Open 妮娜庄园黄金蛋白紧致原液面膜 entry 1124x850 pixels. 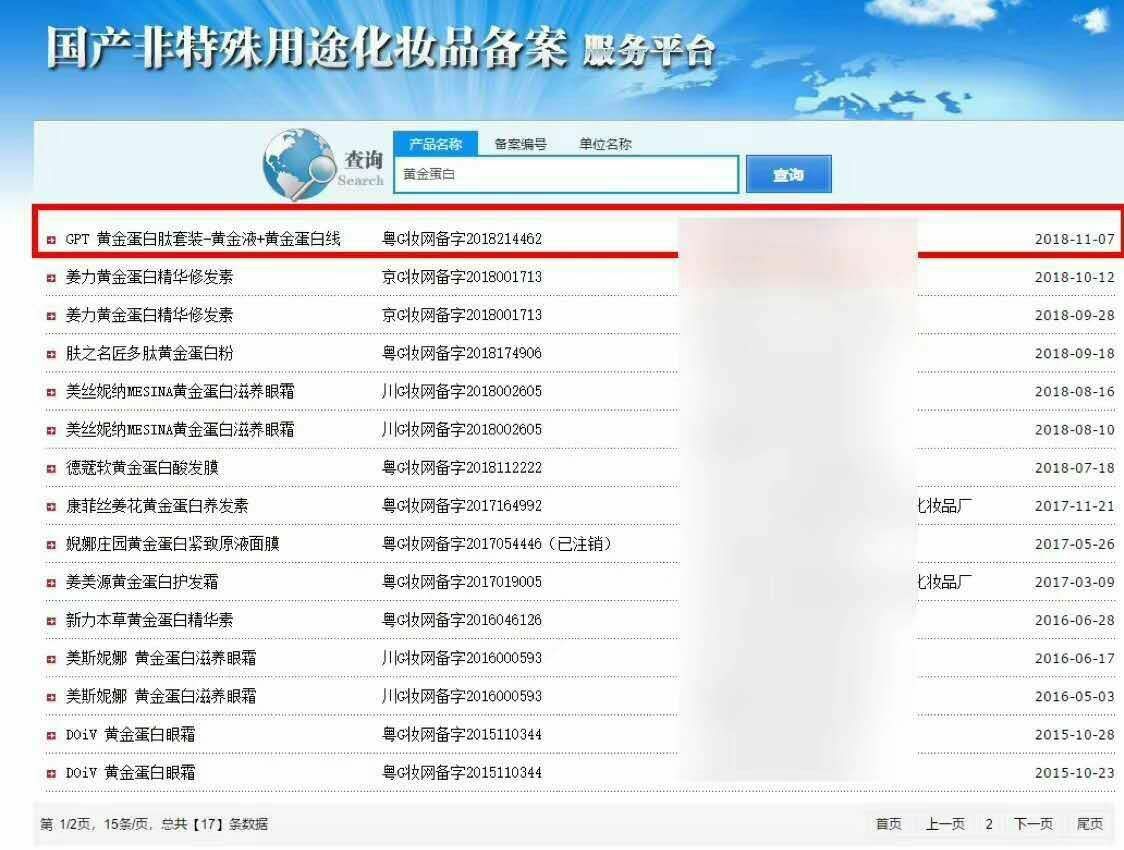(x=172, y=544)
